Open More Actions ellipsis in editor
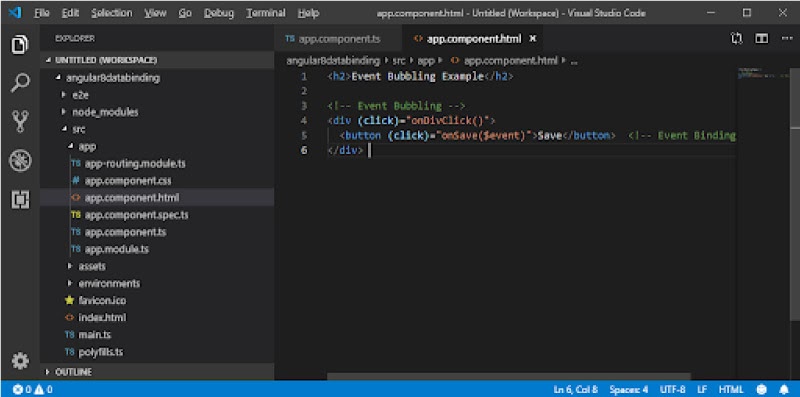This screenshot has height=397, width=800. (787, 39)
